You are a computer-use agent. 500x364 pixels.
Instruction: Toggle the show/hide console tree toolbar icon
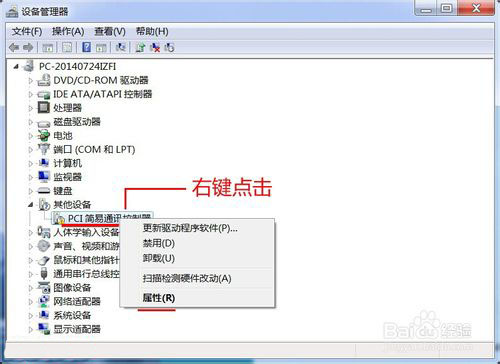click(48, 48)
